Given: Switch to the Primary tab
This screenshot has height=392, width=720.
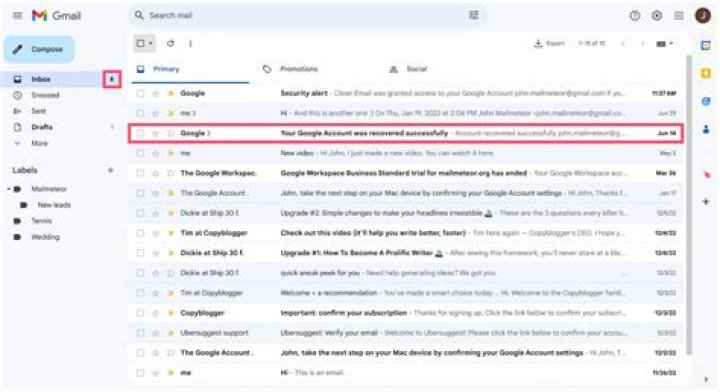Looking at the screenshot, I should point(190,69).
